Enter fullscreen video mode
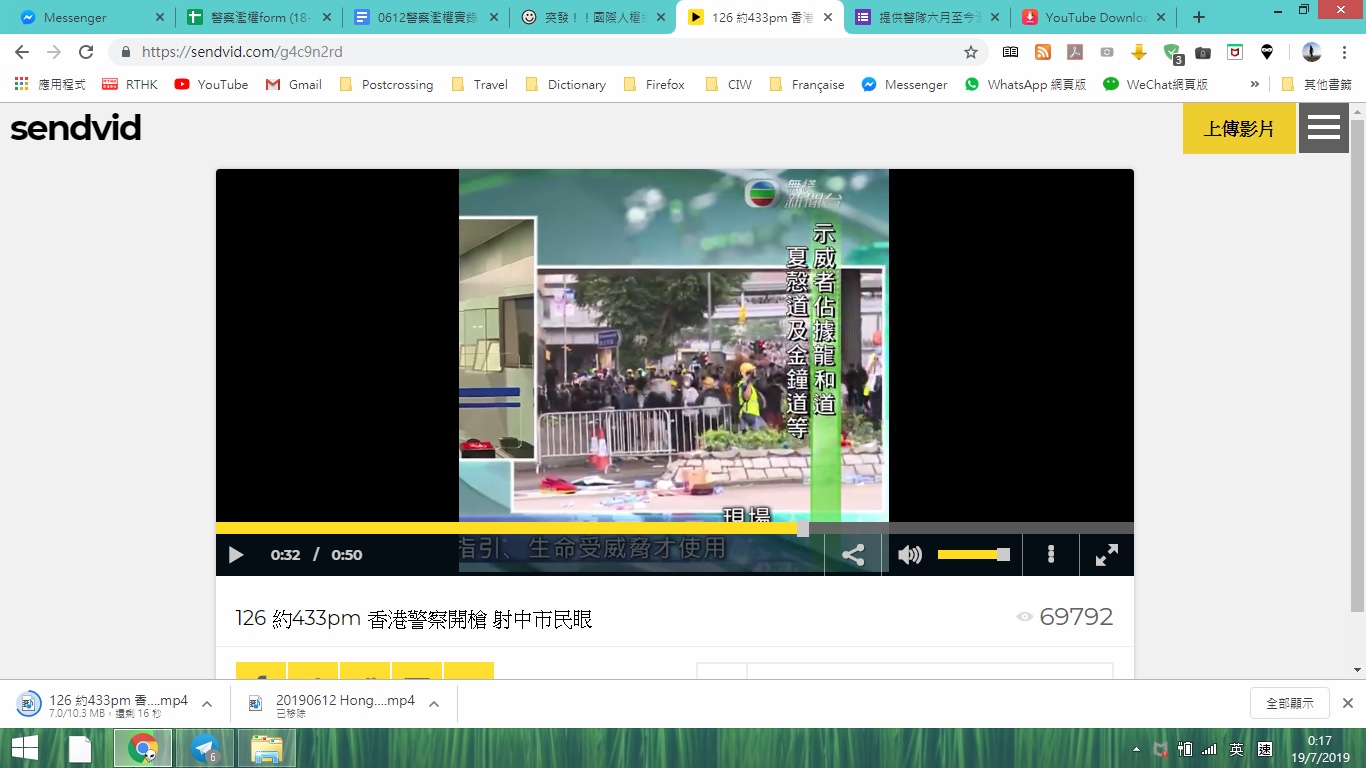 click(1106, 555)
